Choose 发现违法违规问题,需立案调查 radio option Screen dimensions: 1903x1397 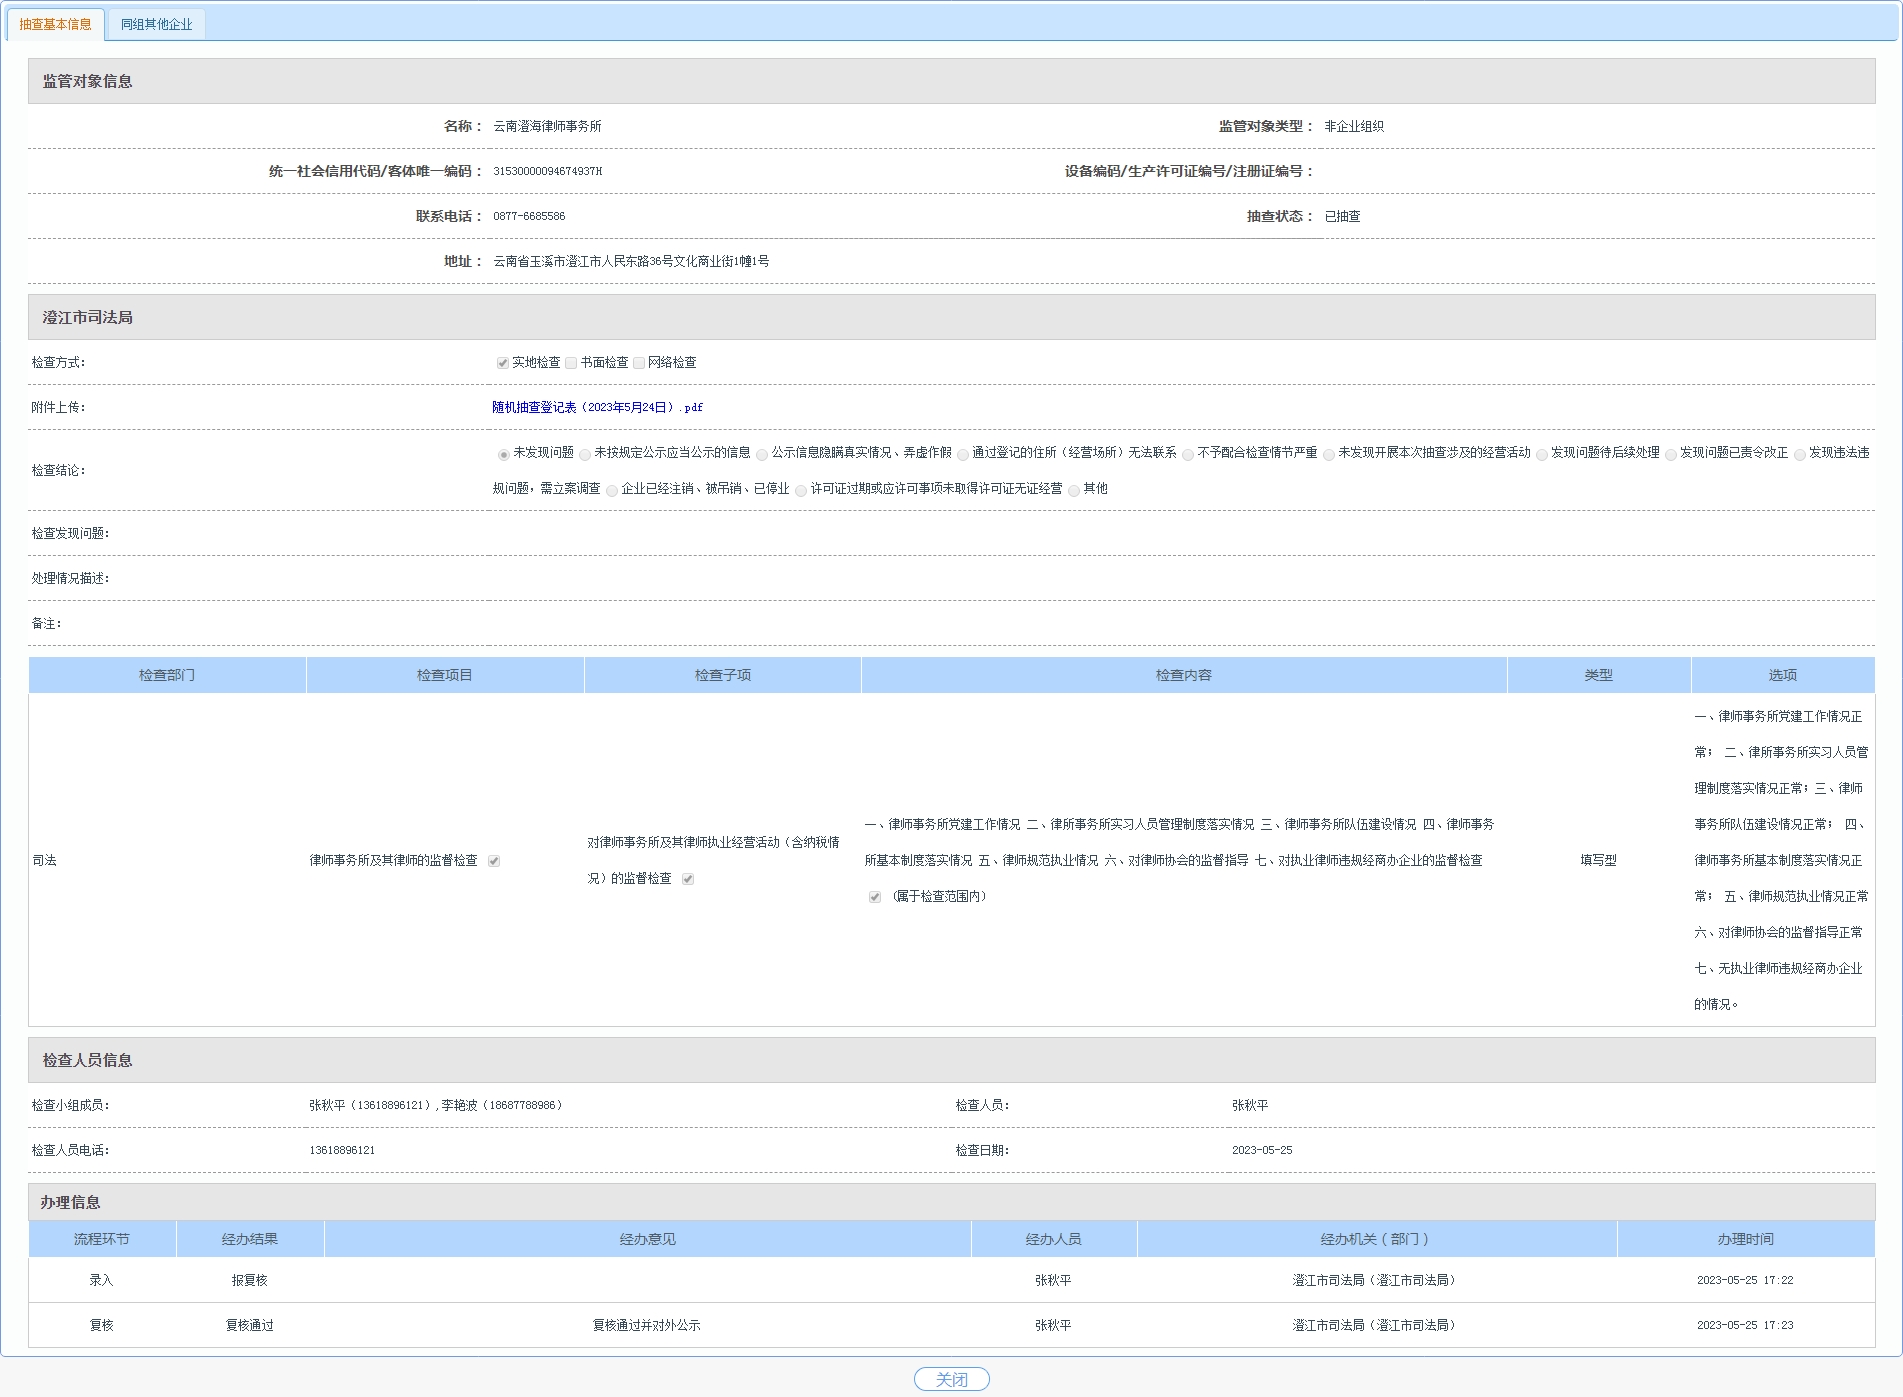pyautogui.click(x=1800, y=454)
